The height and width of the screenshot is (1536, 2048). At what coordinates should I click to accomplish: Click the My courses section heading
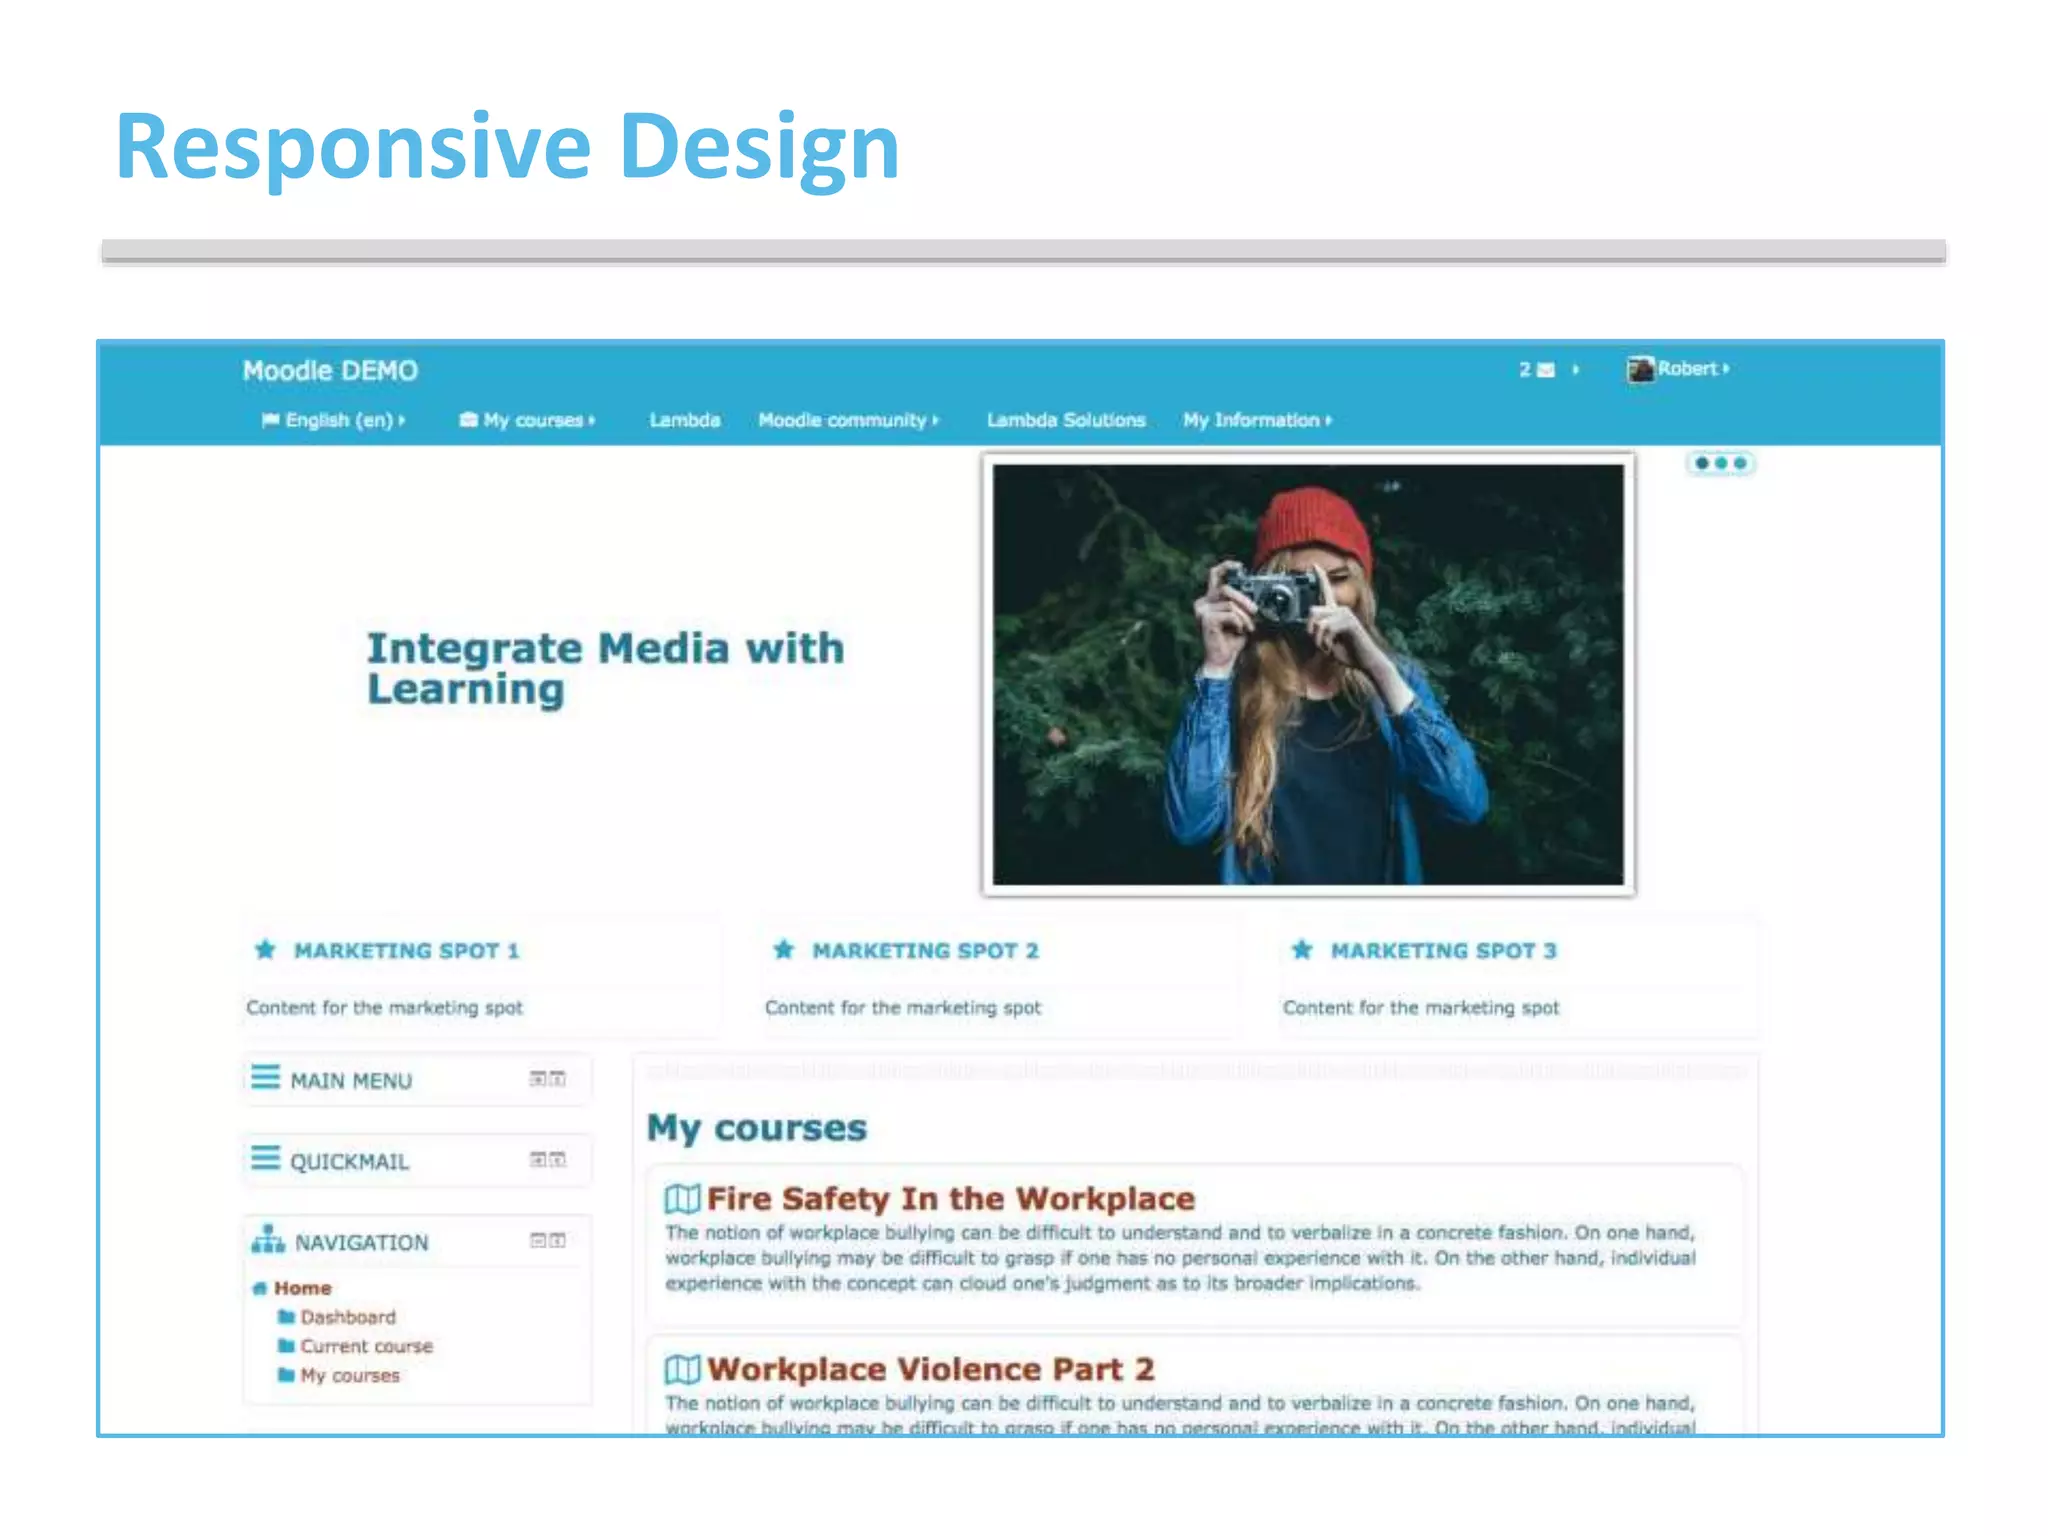point(757,1128)
